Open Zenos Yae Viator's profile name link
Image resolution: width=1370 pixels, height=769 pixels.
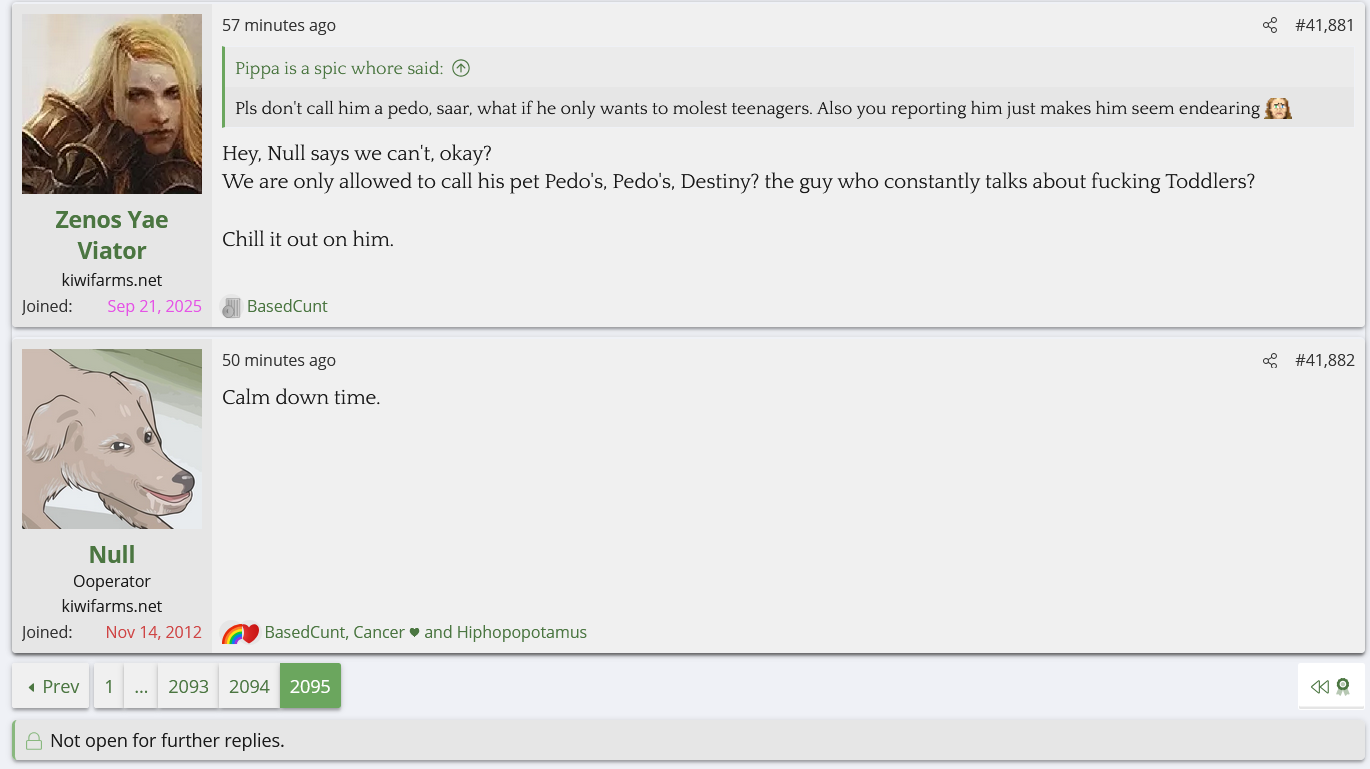pyautogui.click(x=112, y=234)
